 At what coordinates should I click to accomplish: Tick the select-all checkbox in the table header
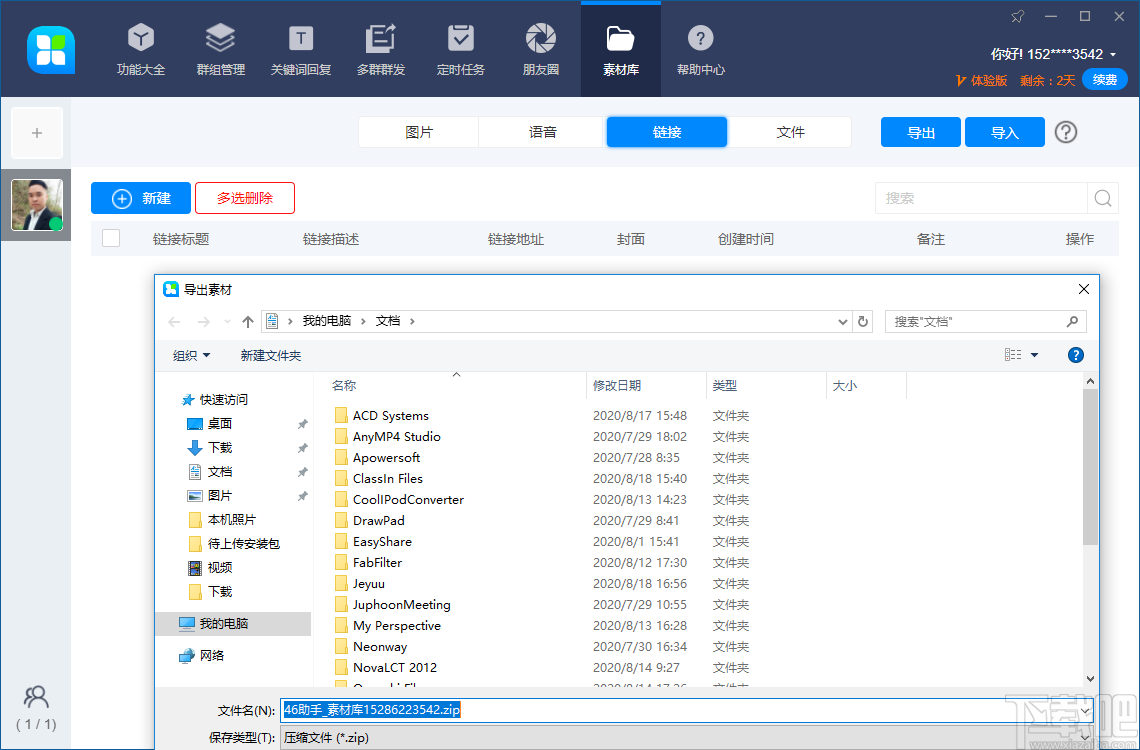(111, 238)
